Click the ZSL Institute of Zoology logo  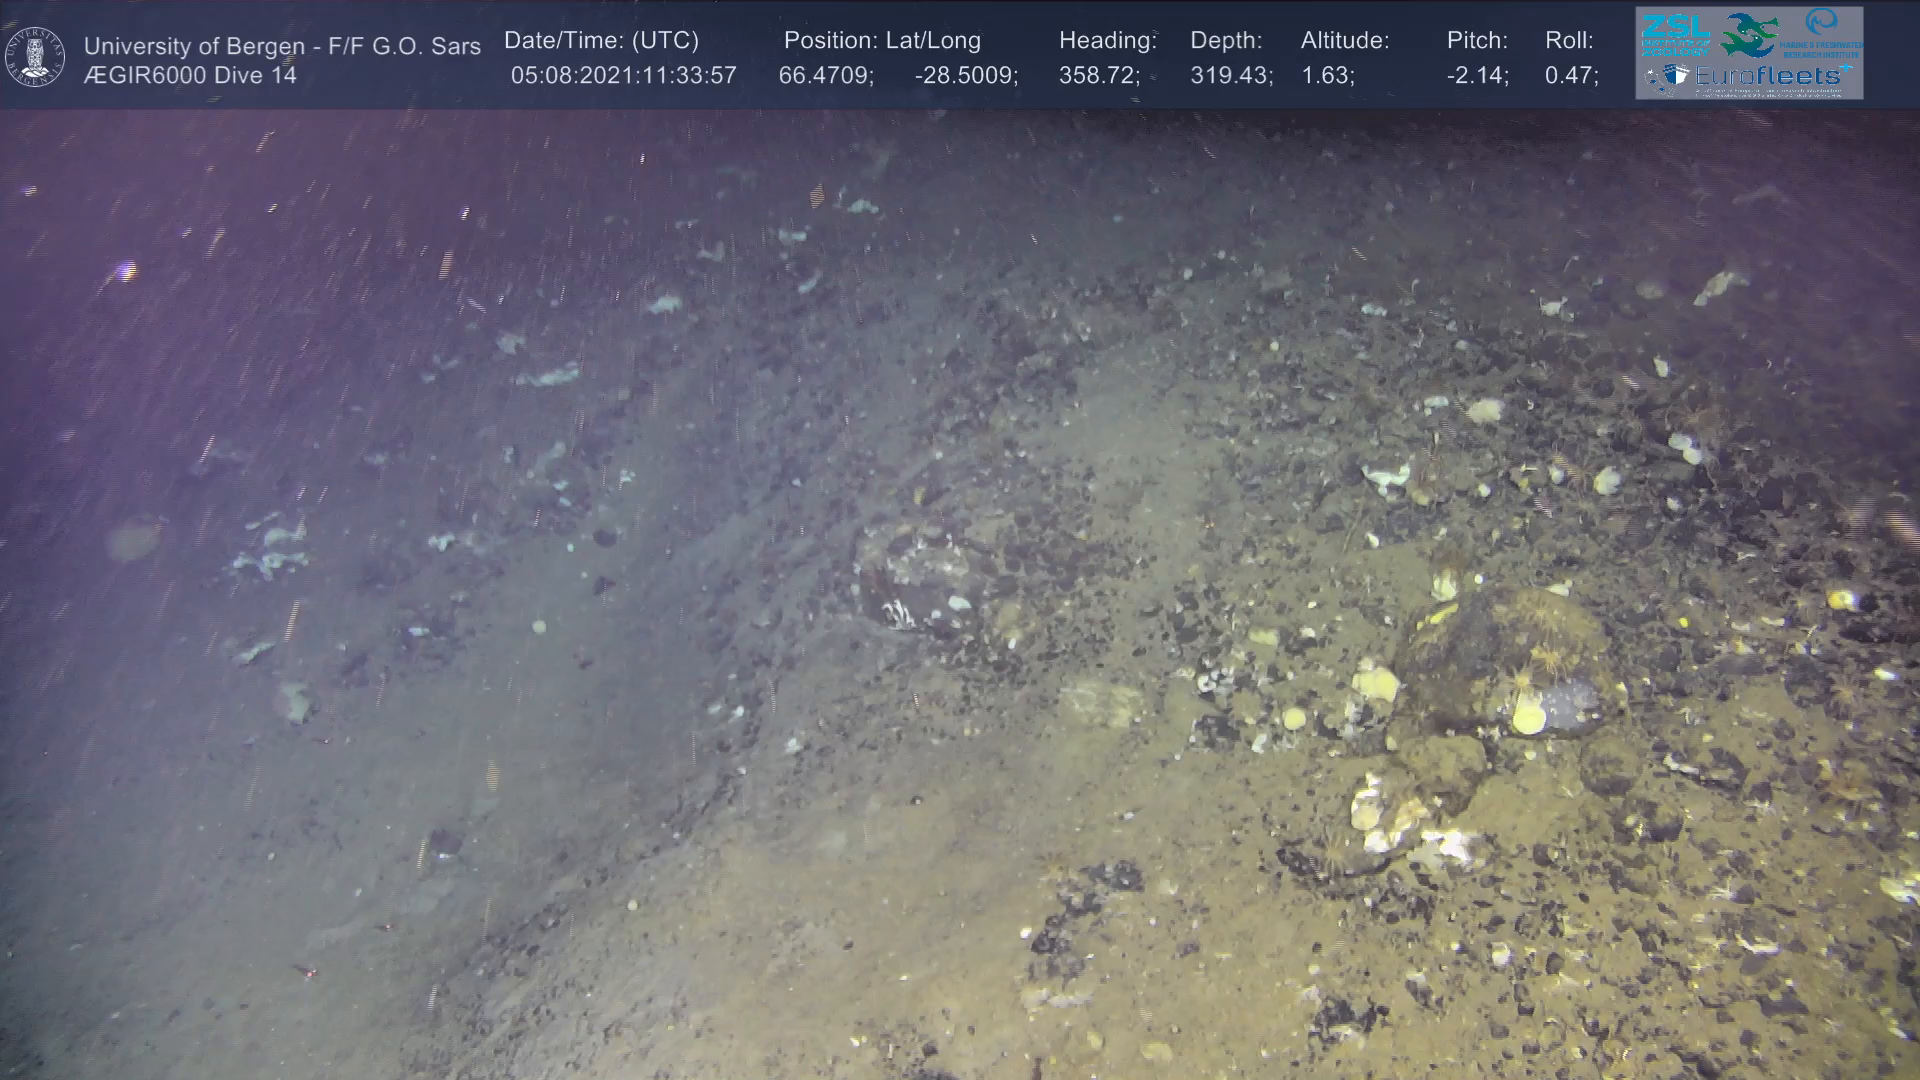coord(1676,35)
